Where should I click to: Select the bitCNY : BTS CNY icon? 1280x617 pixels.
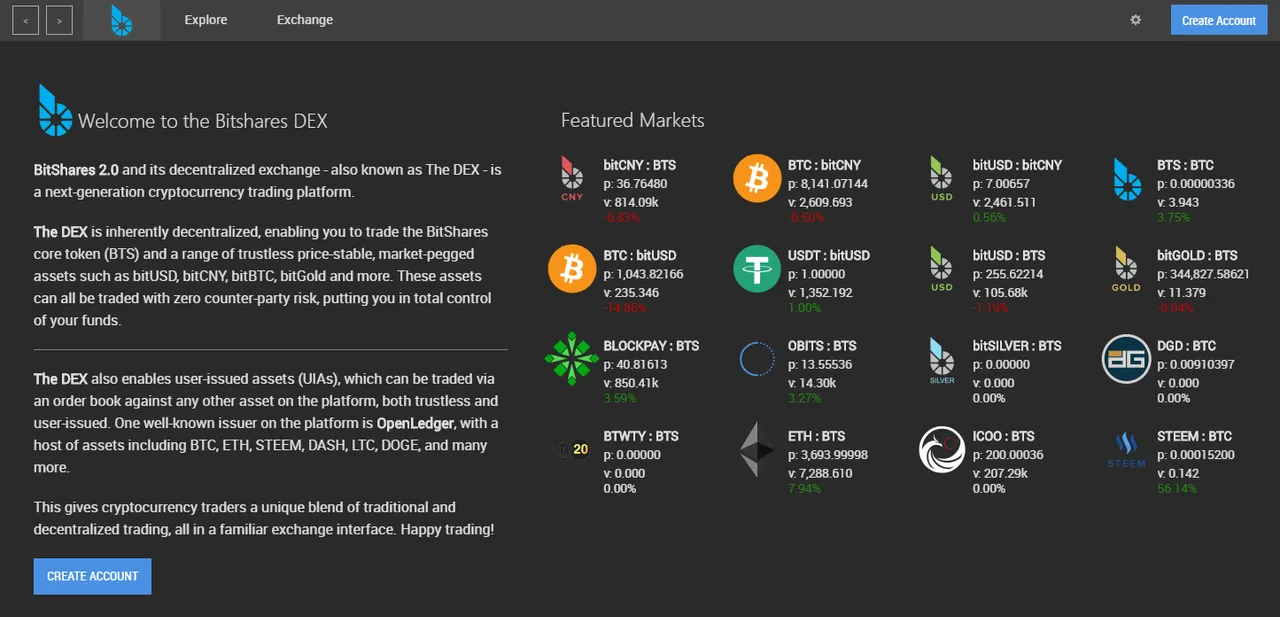(x=572, y=179)
